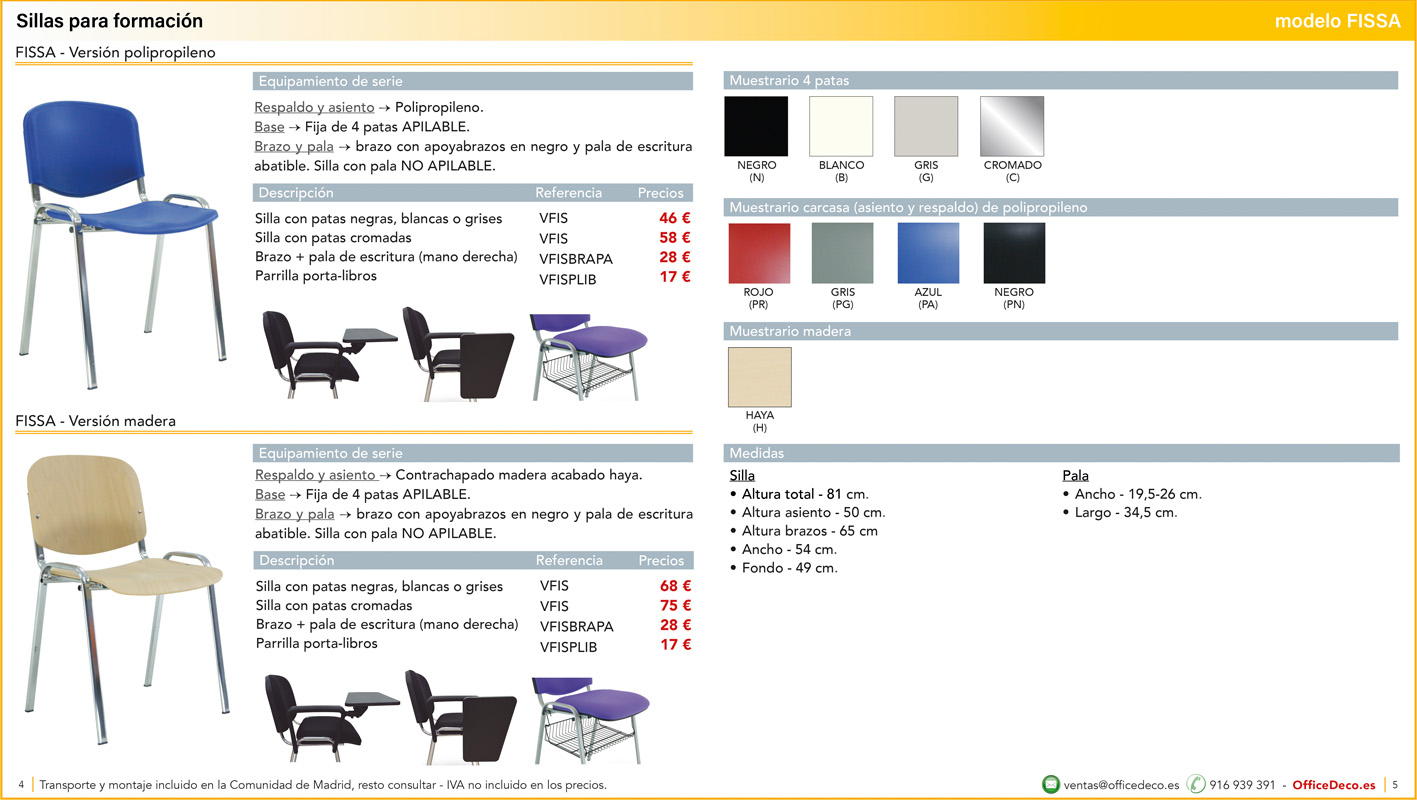1417x800 pixels.
Task: Click the green email envelope icon
Action: [1051, 785]
